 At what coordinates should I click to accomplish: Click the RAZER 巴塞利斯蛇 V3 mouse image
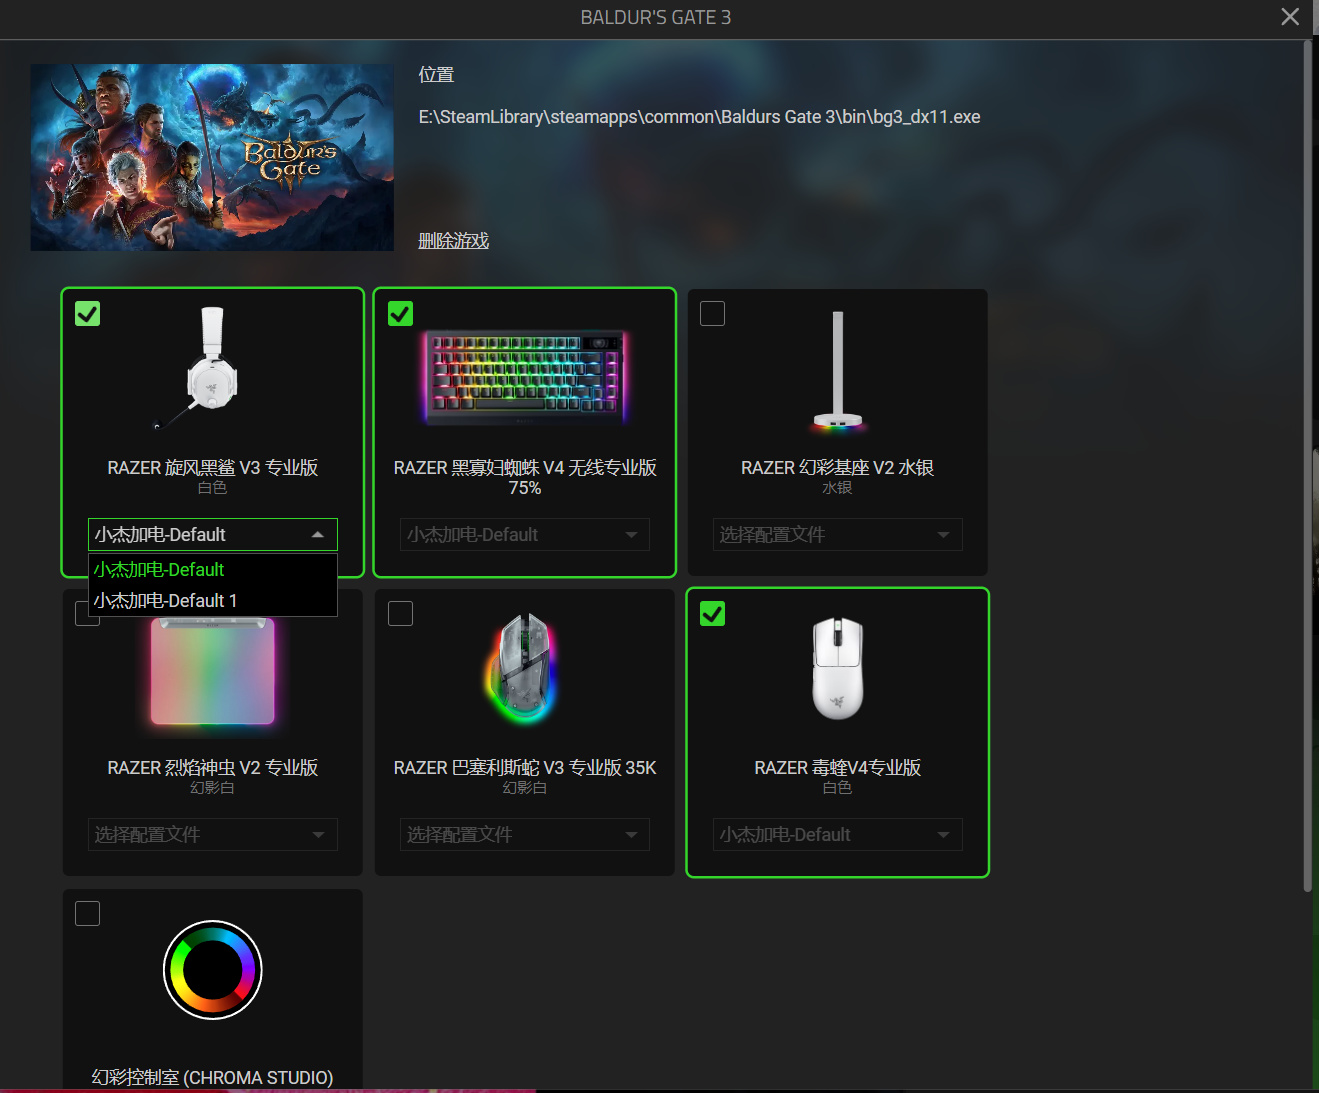tap(523, 668)
